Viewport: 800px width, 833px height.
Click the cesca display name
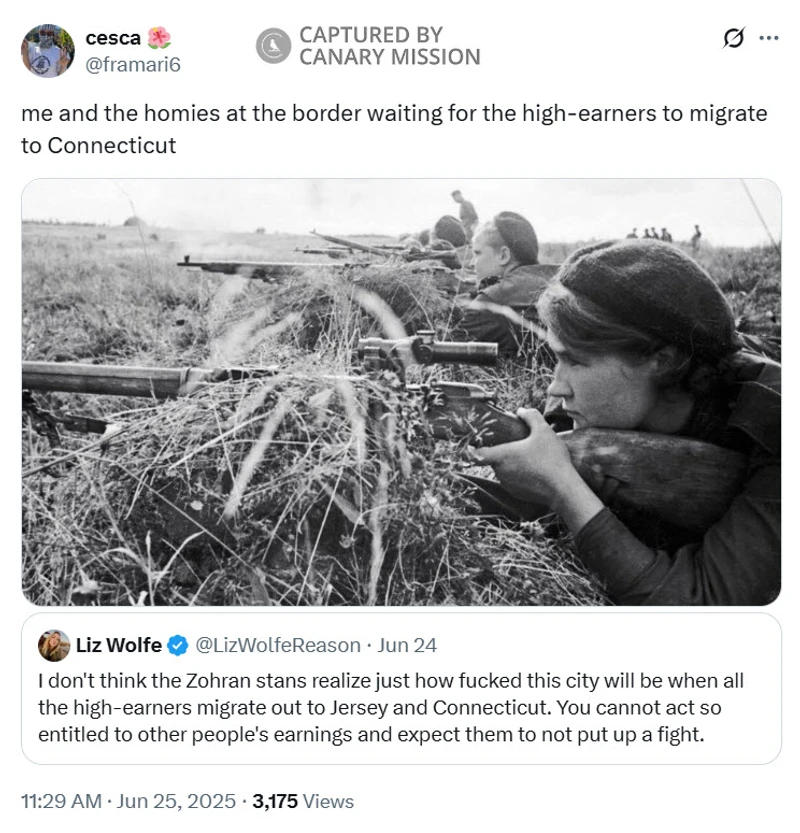pos(112,38)
